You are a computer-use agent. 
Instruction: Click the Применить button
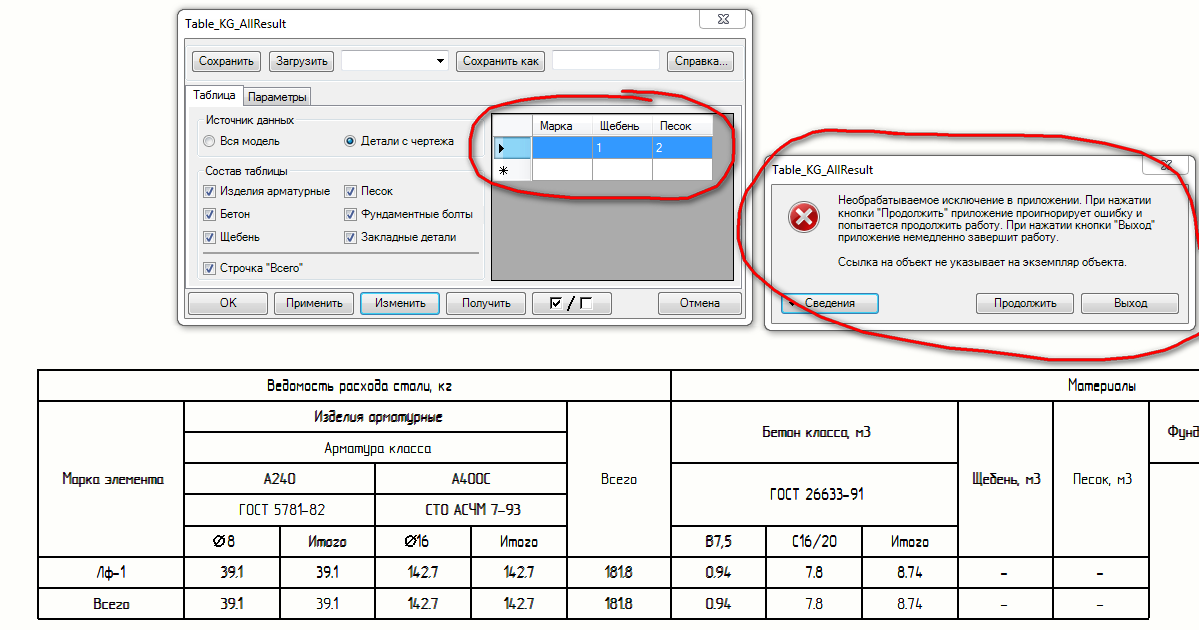click(314, 304)
